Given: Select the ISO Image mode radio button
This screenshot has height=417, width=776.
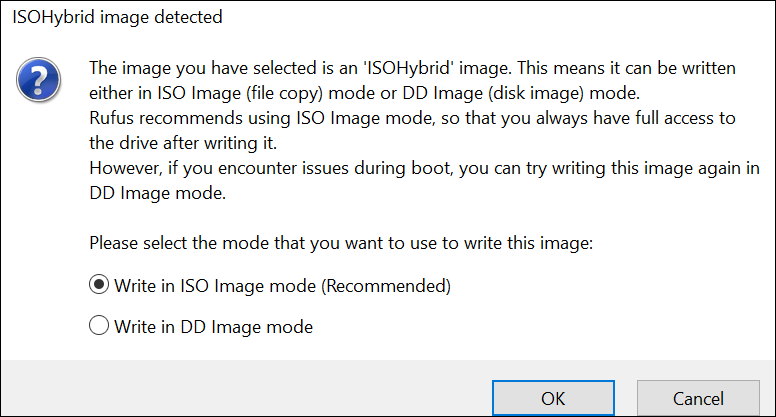Looking at the screenshot, I should tap(99, 285).
